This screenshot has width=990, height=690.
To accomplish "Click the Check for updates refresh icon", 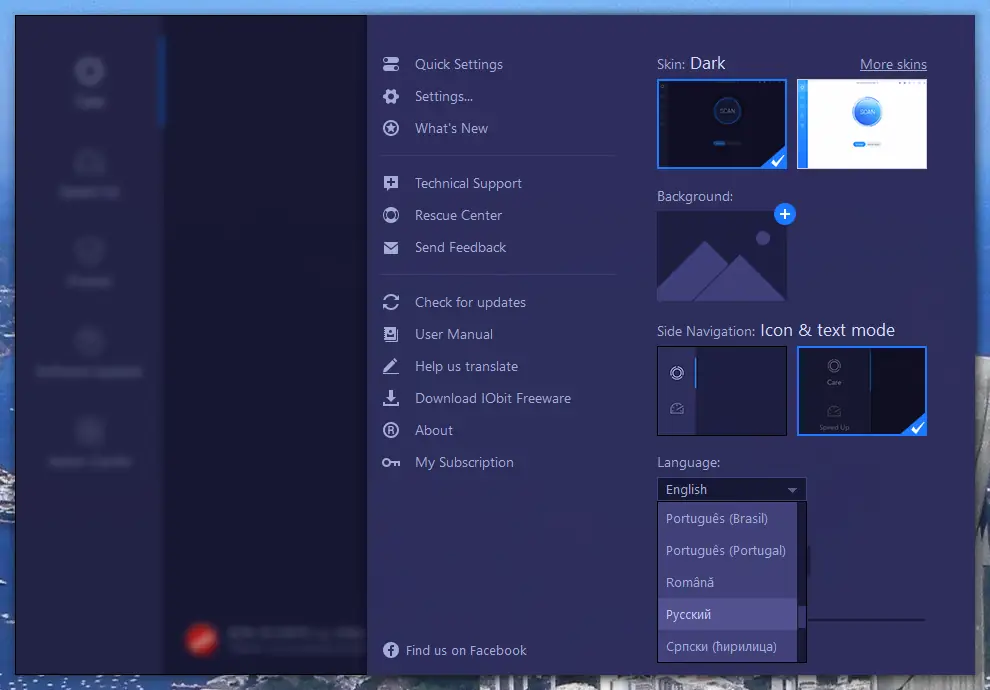I will coord(391,302).
